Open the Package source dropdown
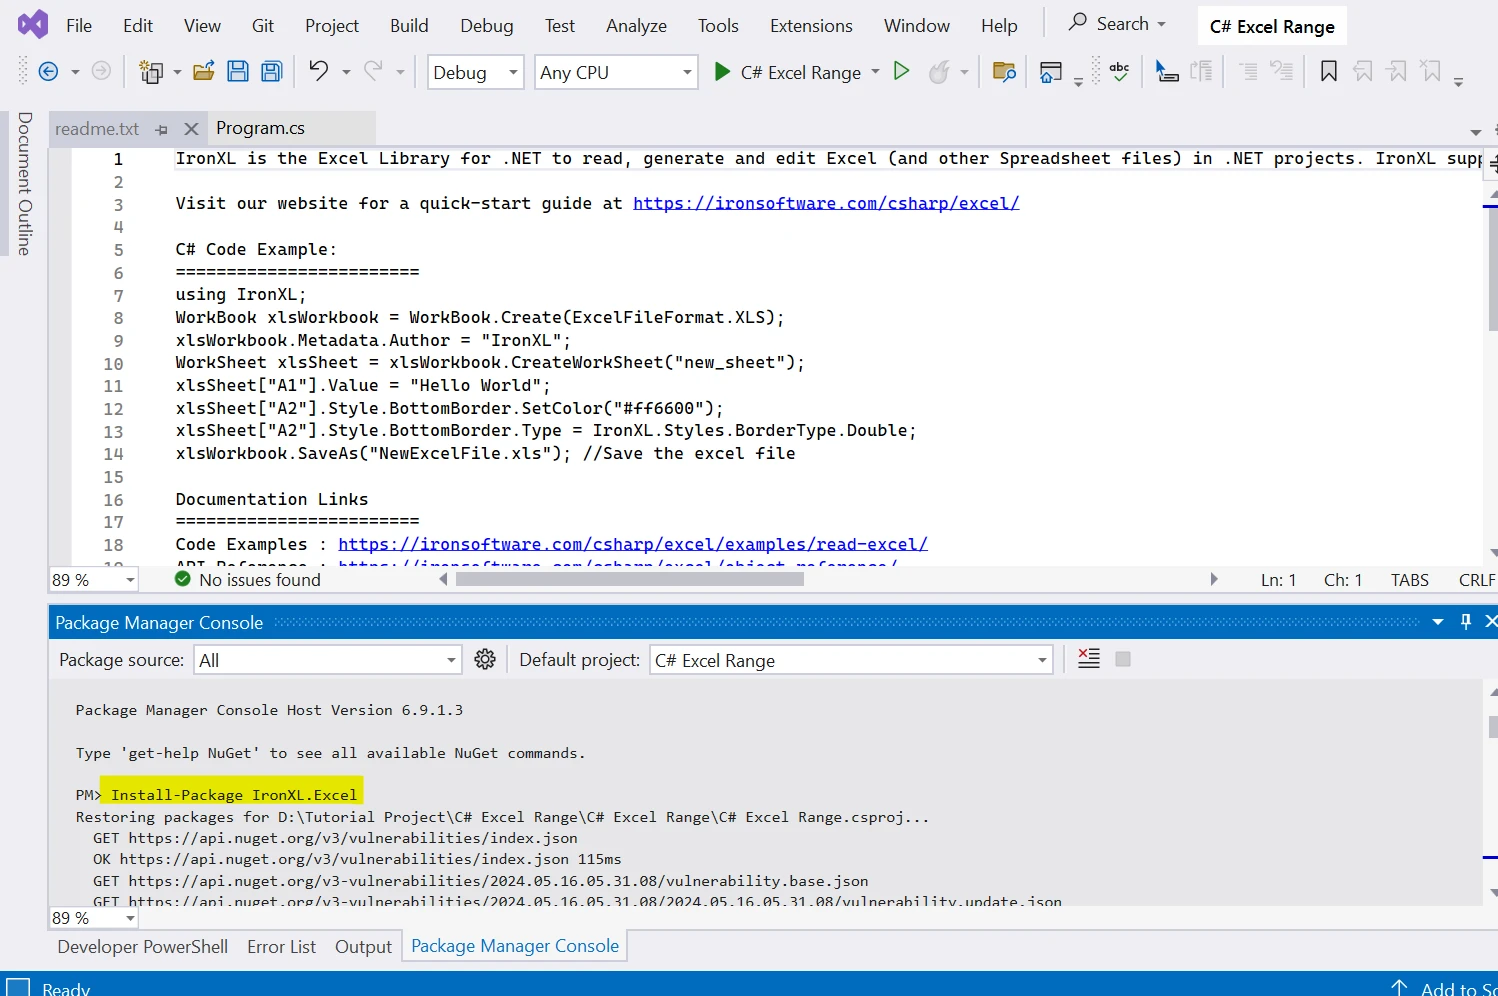The width and height of the screenshot is (1498, 996). tap(326, 660)
